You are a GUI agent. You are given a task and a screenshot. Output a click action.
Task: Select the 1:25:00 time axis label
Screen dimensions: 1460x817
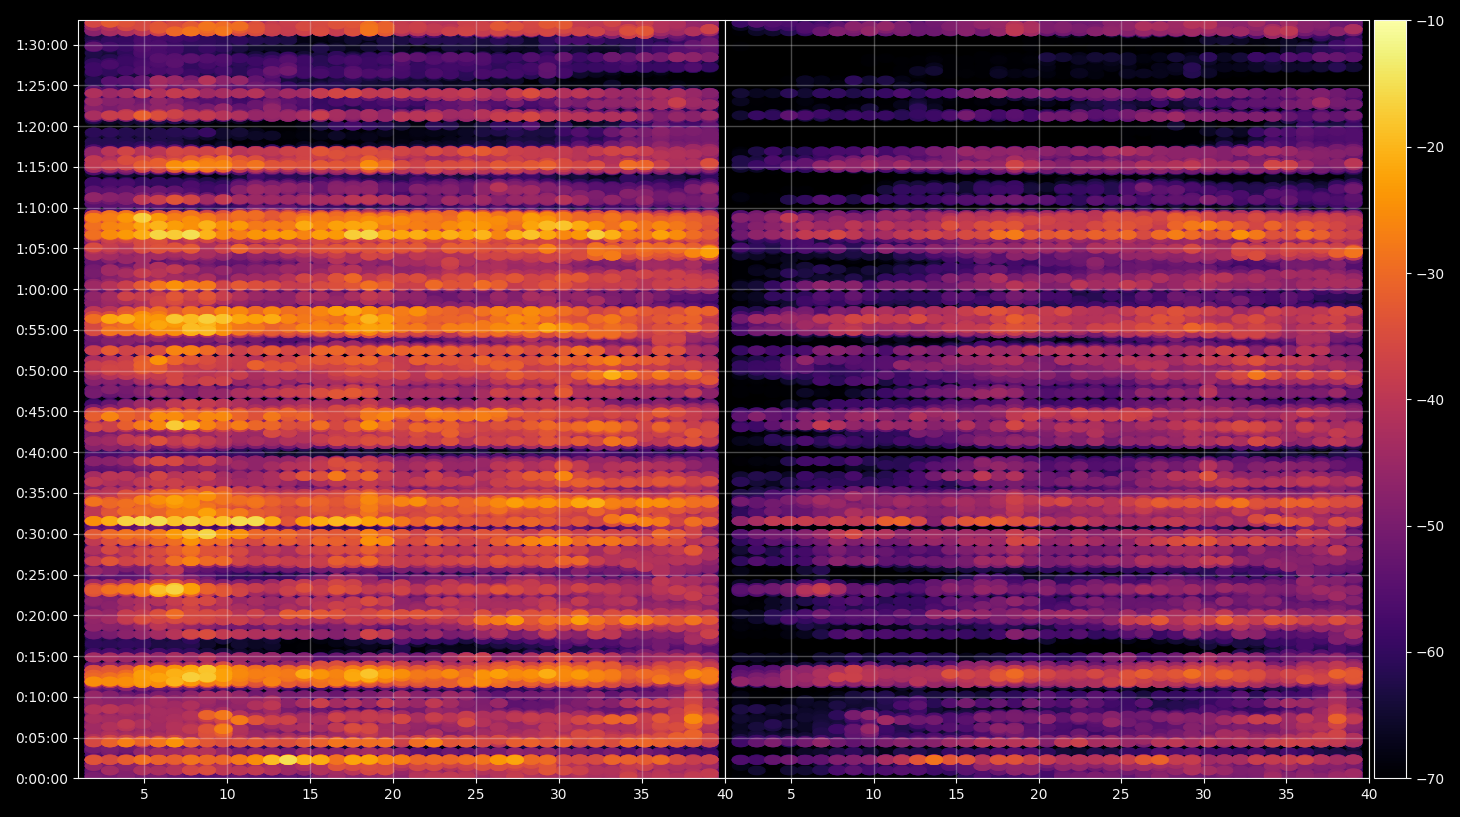[x=42, y=86]
